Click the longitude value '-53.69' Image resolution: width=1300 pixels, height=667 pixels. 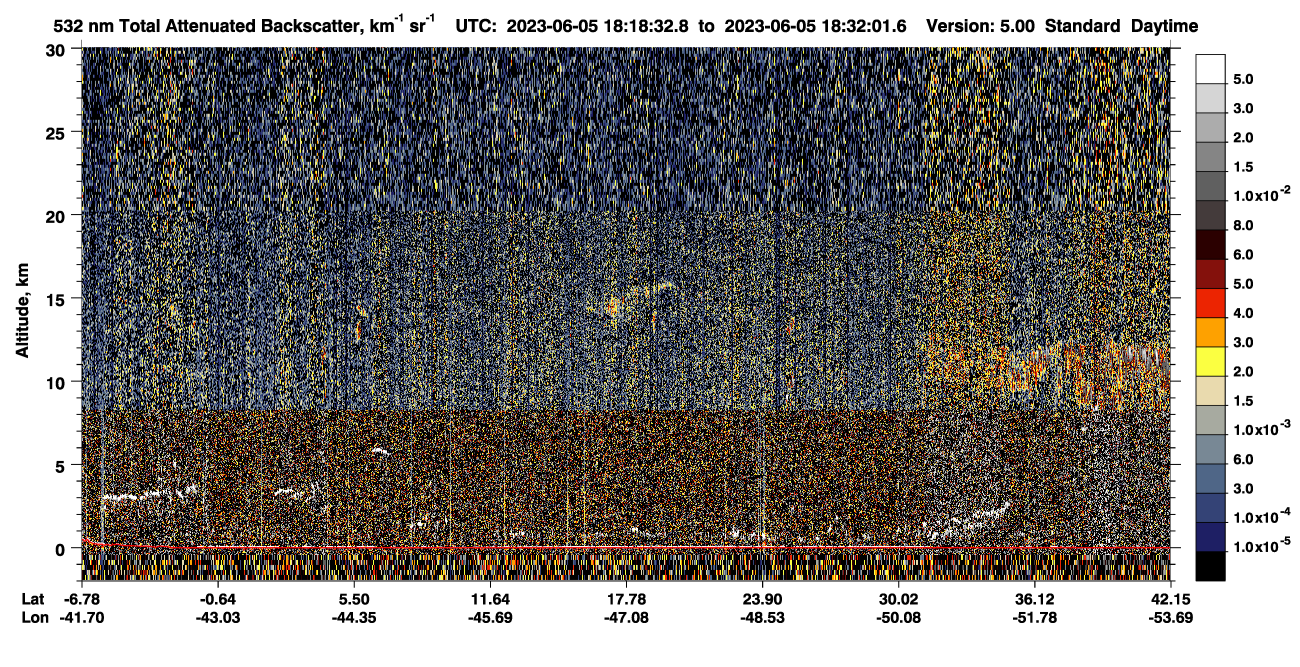click(x=1171, y=617)
